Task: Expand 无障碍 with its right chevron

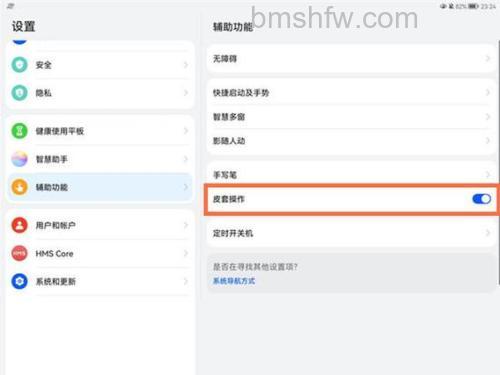Action: 488,59
